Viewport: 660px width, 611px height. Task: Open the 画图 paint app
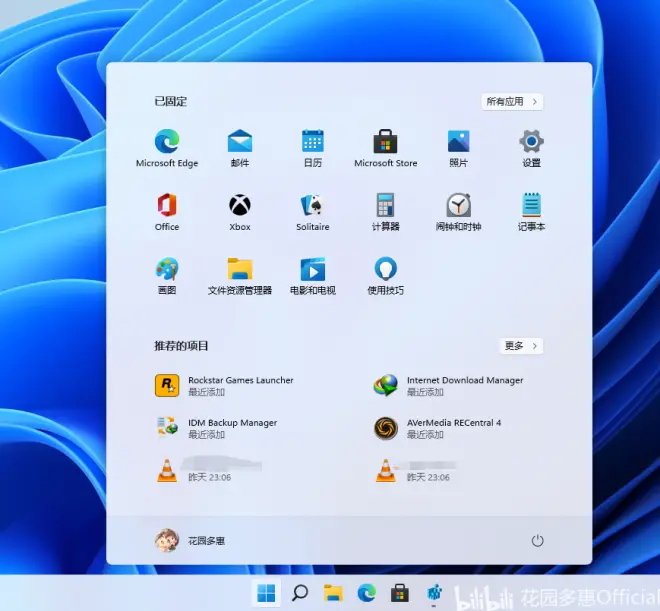(167, 276)
